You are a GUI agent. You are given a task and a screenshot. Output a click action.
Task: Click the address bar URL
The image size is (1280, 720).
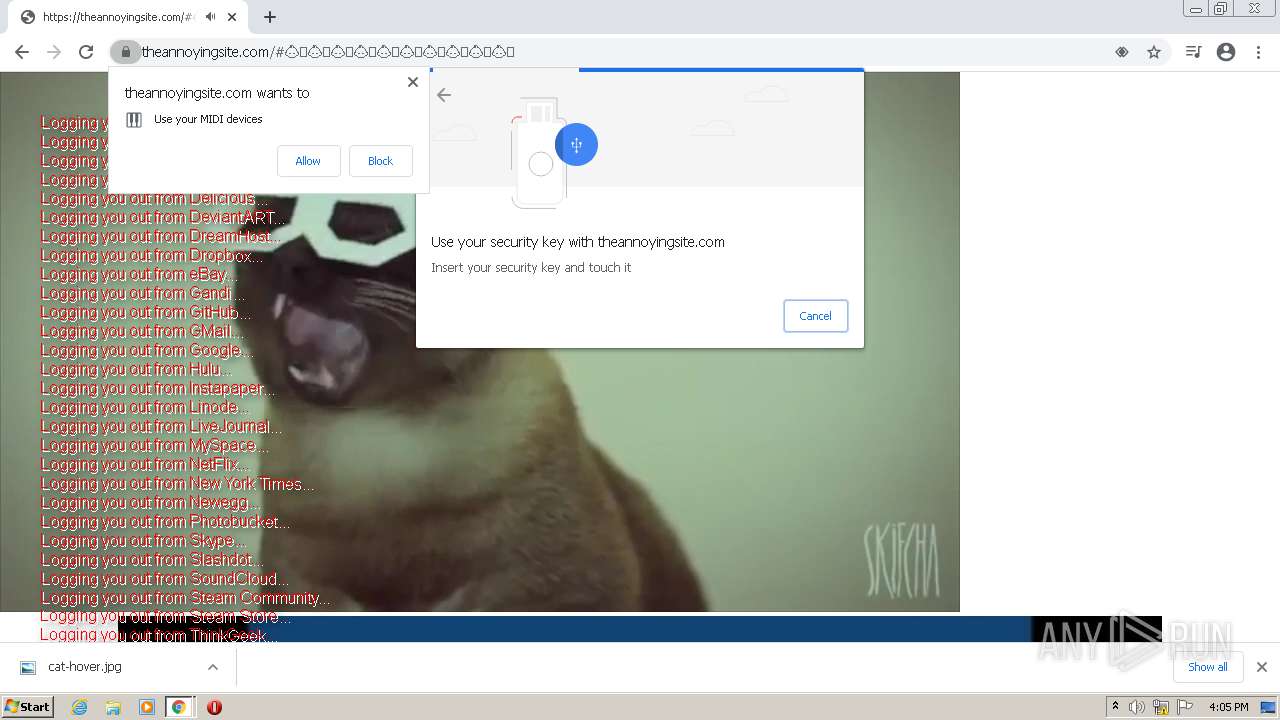(328, 52)
